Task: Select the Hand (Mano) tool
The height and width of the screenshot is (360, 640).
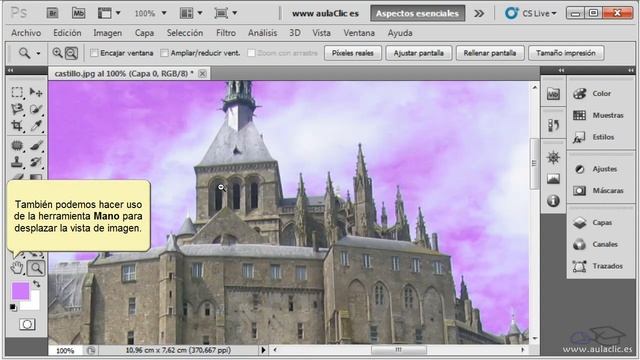Action: [x=17, y=268]
